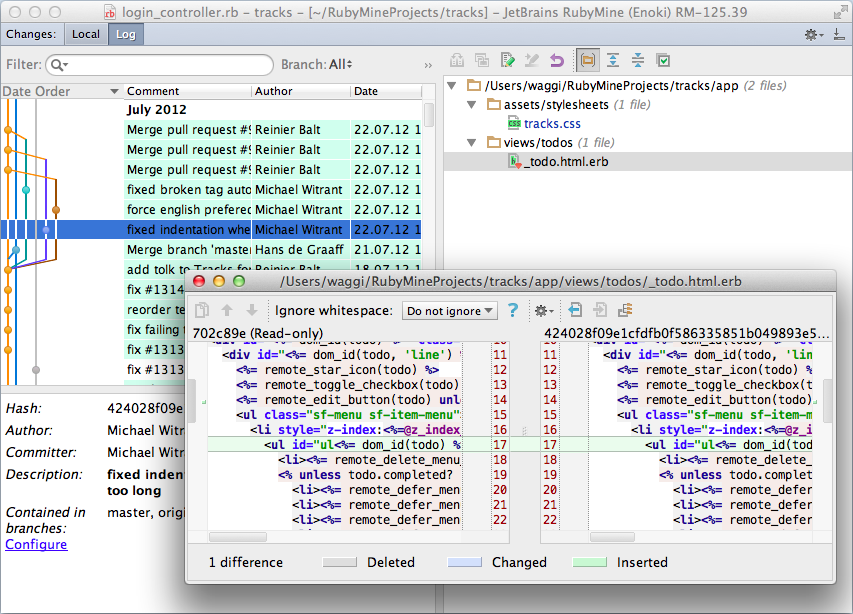Click the blue help question mark icon
853x614 pixels.
tap(513, 311)
